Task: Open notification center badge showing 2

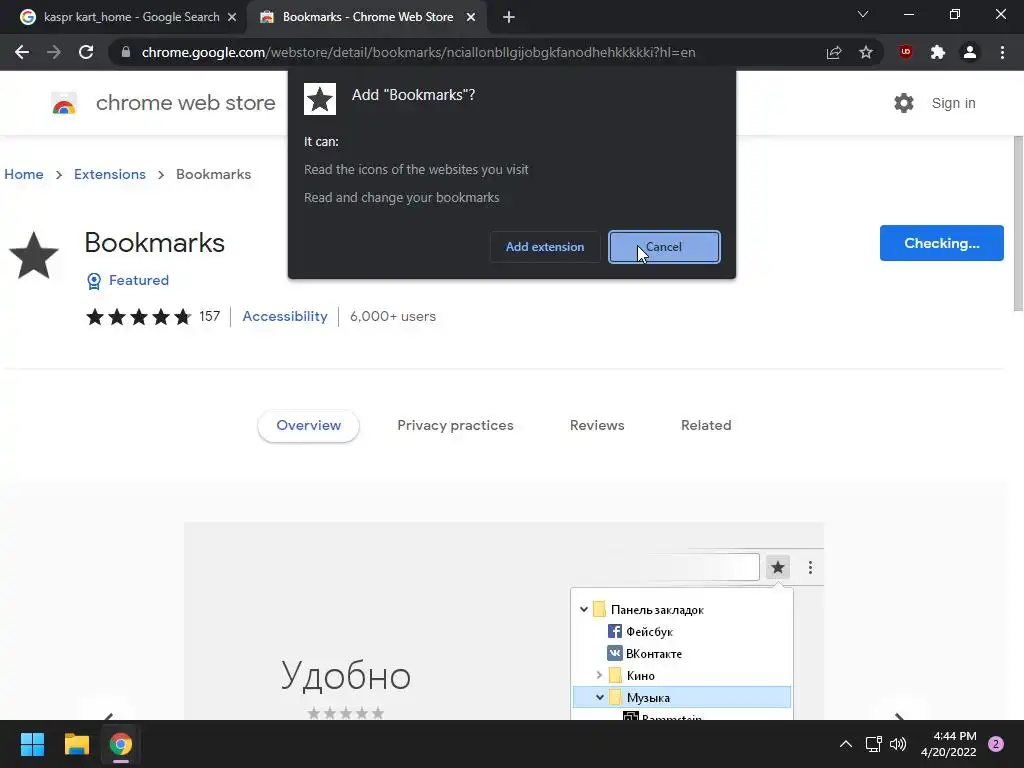Action: [x=996, y=744]
